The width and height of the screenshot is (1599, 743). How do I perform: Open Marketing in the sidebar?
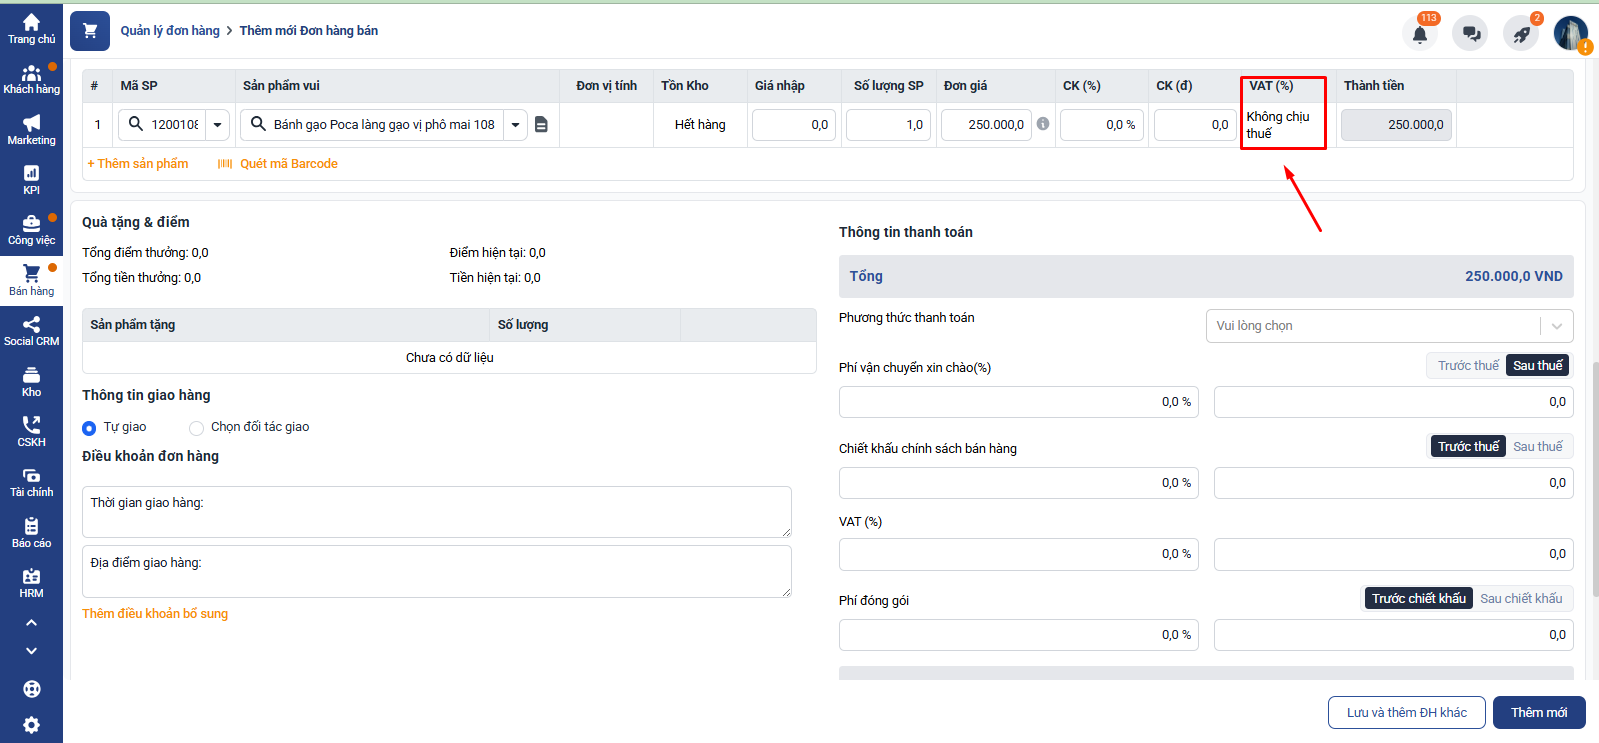point(31,130)
